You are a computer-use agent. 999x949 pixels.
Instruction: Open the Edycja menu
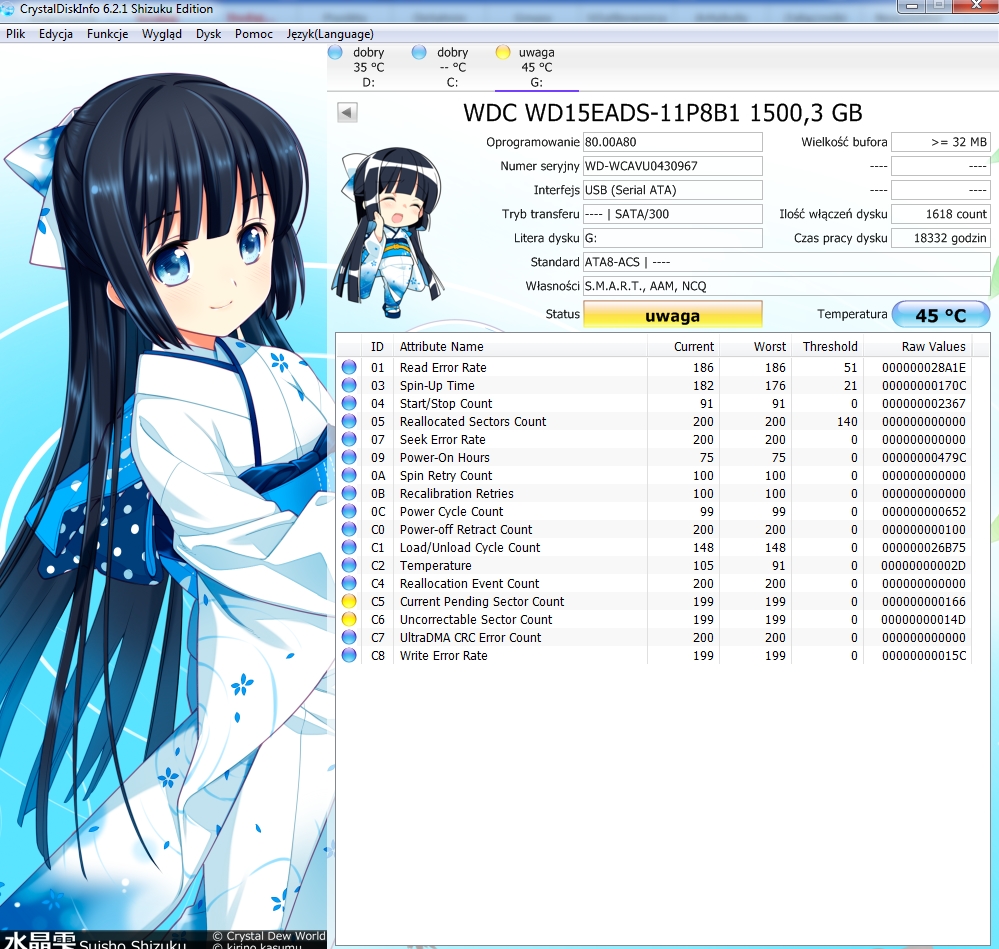click(x=55, y=34)
